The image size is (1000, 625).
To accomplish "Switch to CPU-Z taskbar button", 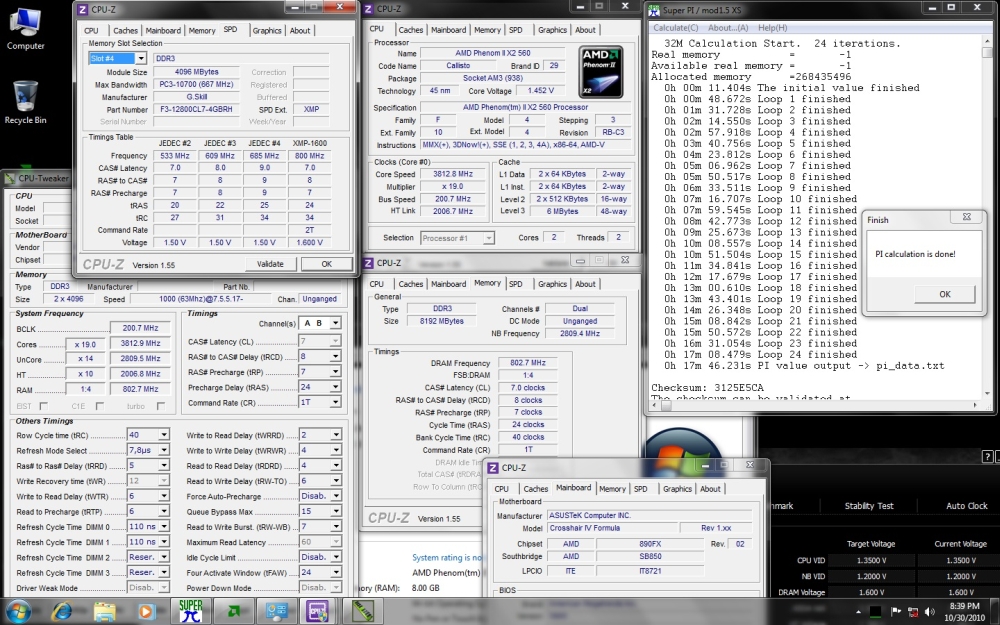I will click(x=318, y=611).
